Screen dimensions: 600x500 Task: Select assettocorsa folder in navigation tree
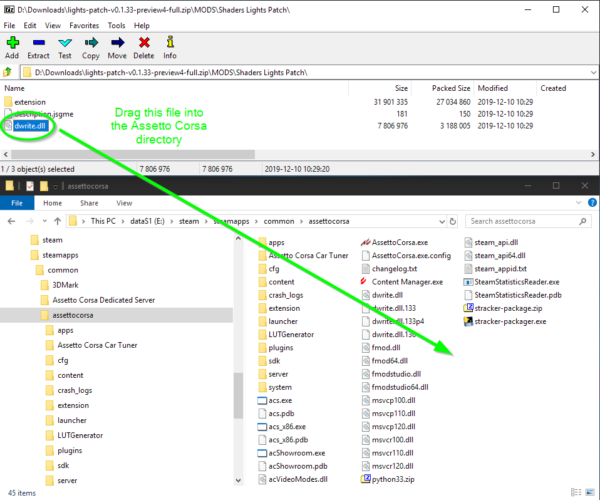pyautogui.click(x=67, y=315)
